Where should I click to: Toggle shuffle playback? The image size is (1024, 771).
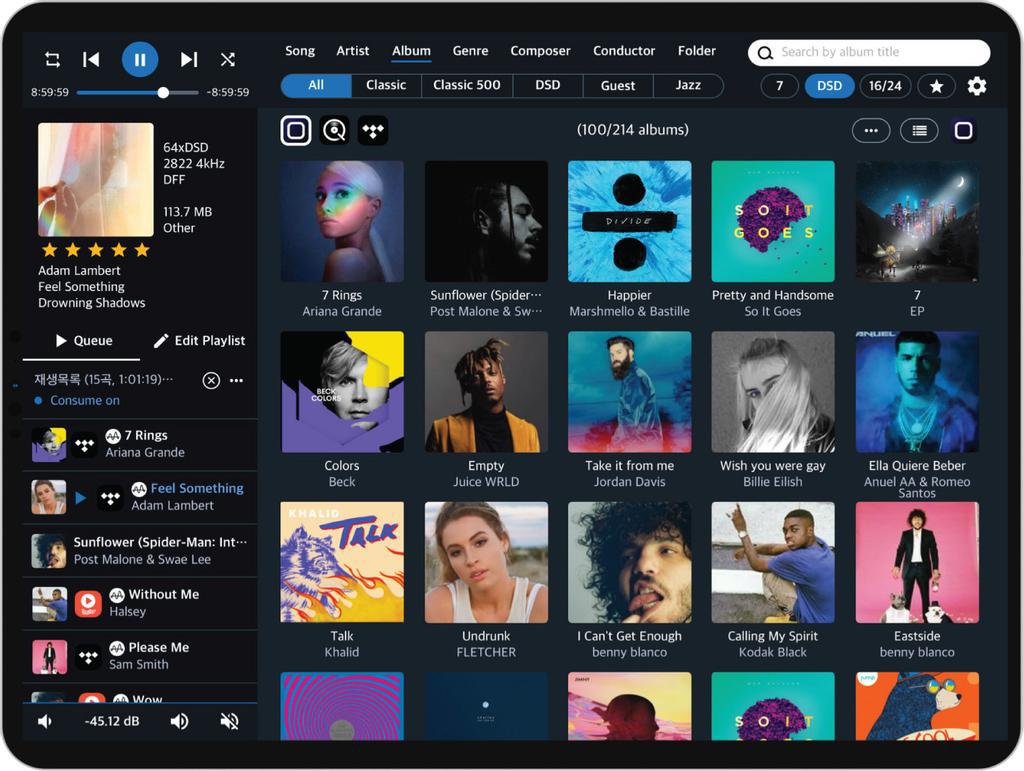(x=228, y=60)
